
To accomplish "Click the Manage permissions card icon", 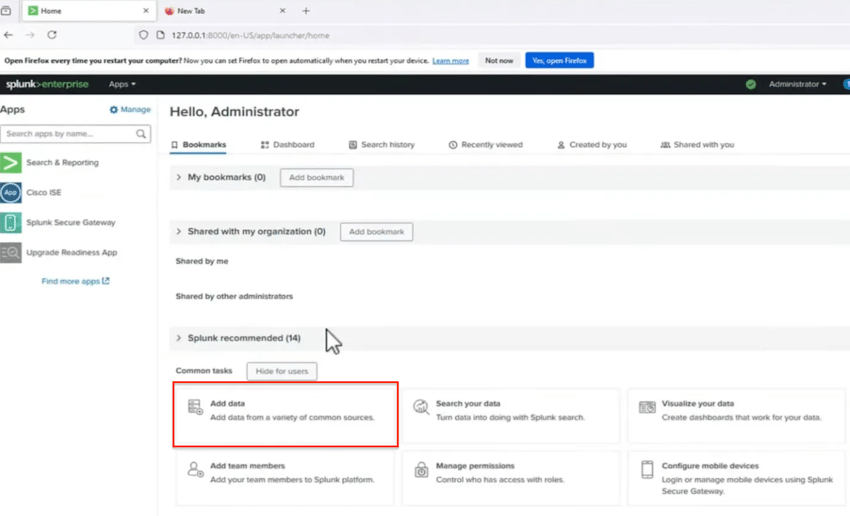I will [x=421, y=469].
